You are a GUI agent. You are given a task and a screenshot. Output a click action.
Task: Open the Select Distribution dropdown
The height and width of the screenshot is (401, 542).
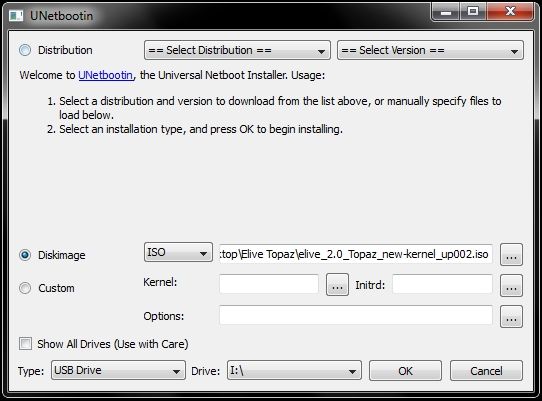point(237,50)
